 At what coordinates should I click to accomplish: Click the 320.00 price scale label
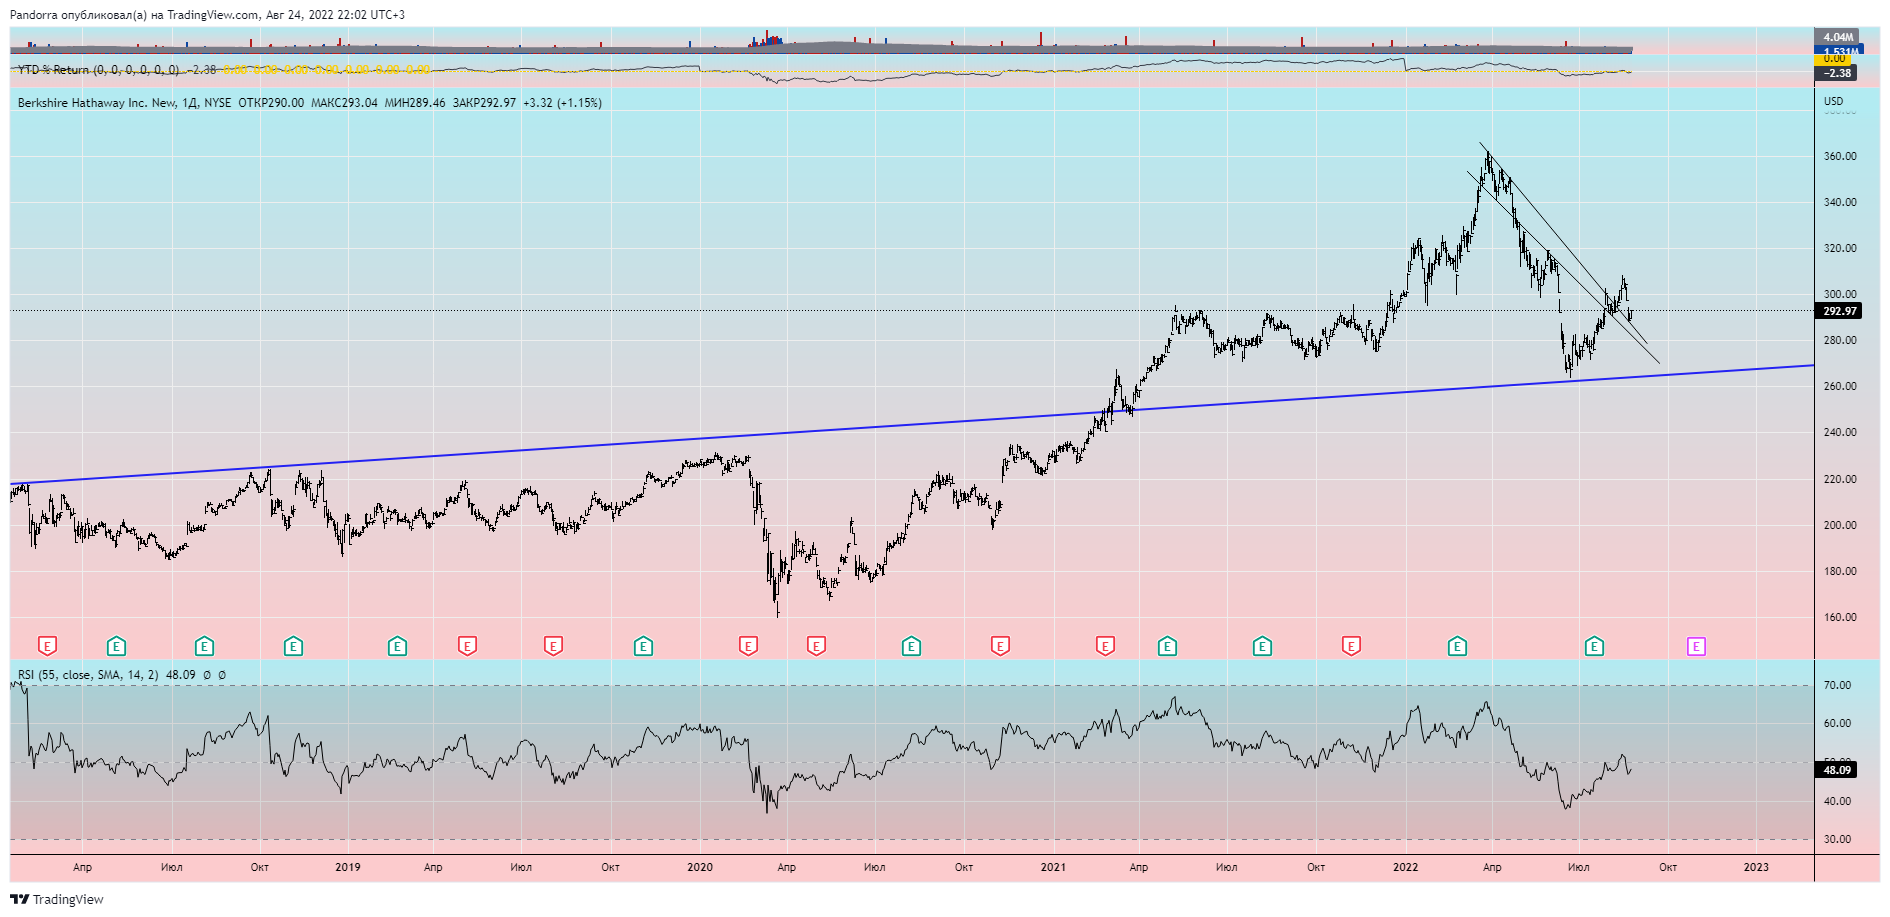(1840, 248)
